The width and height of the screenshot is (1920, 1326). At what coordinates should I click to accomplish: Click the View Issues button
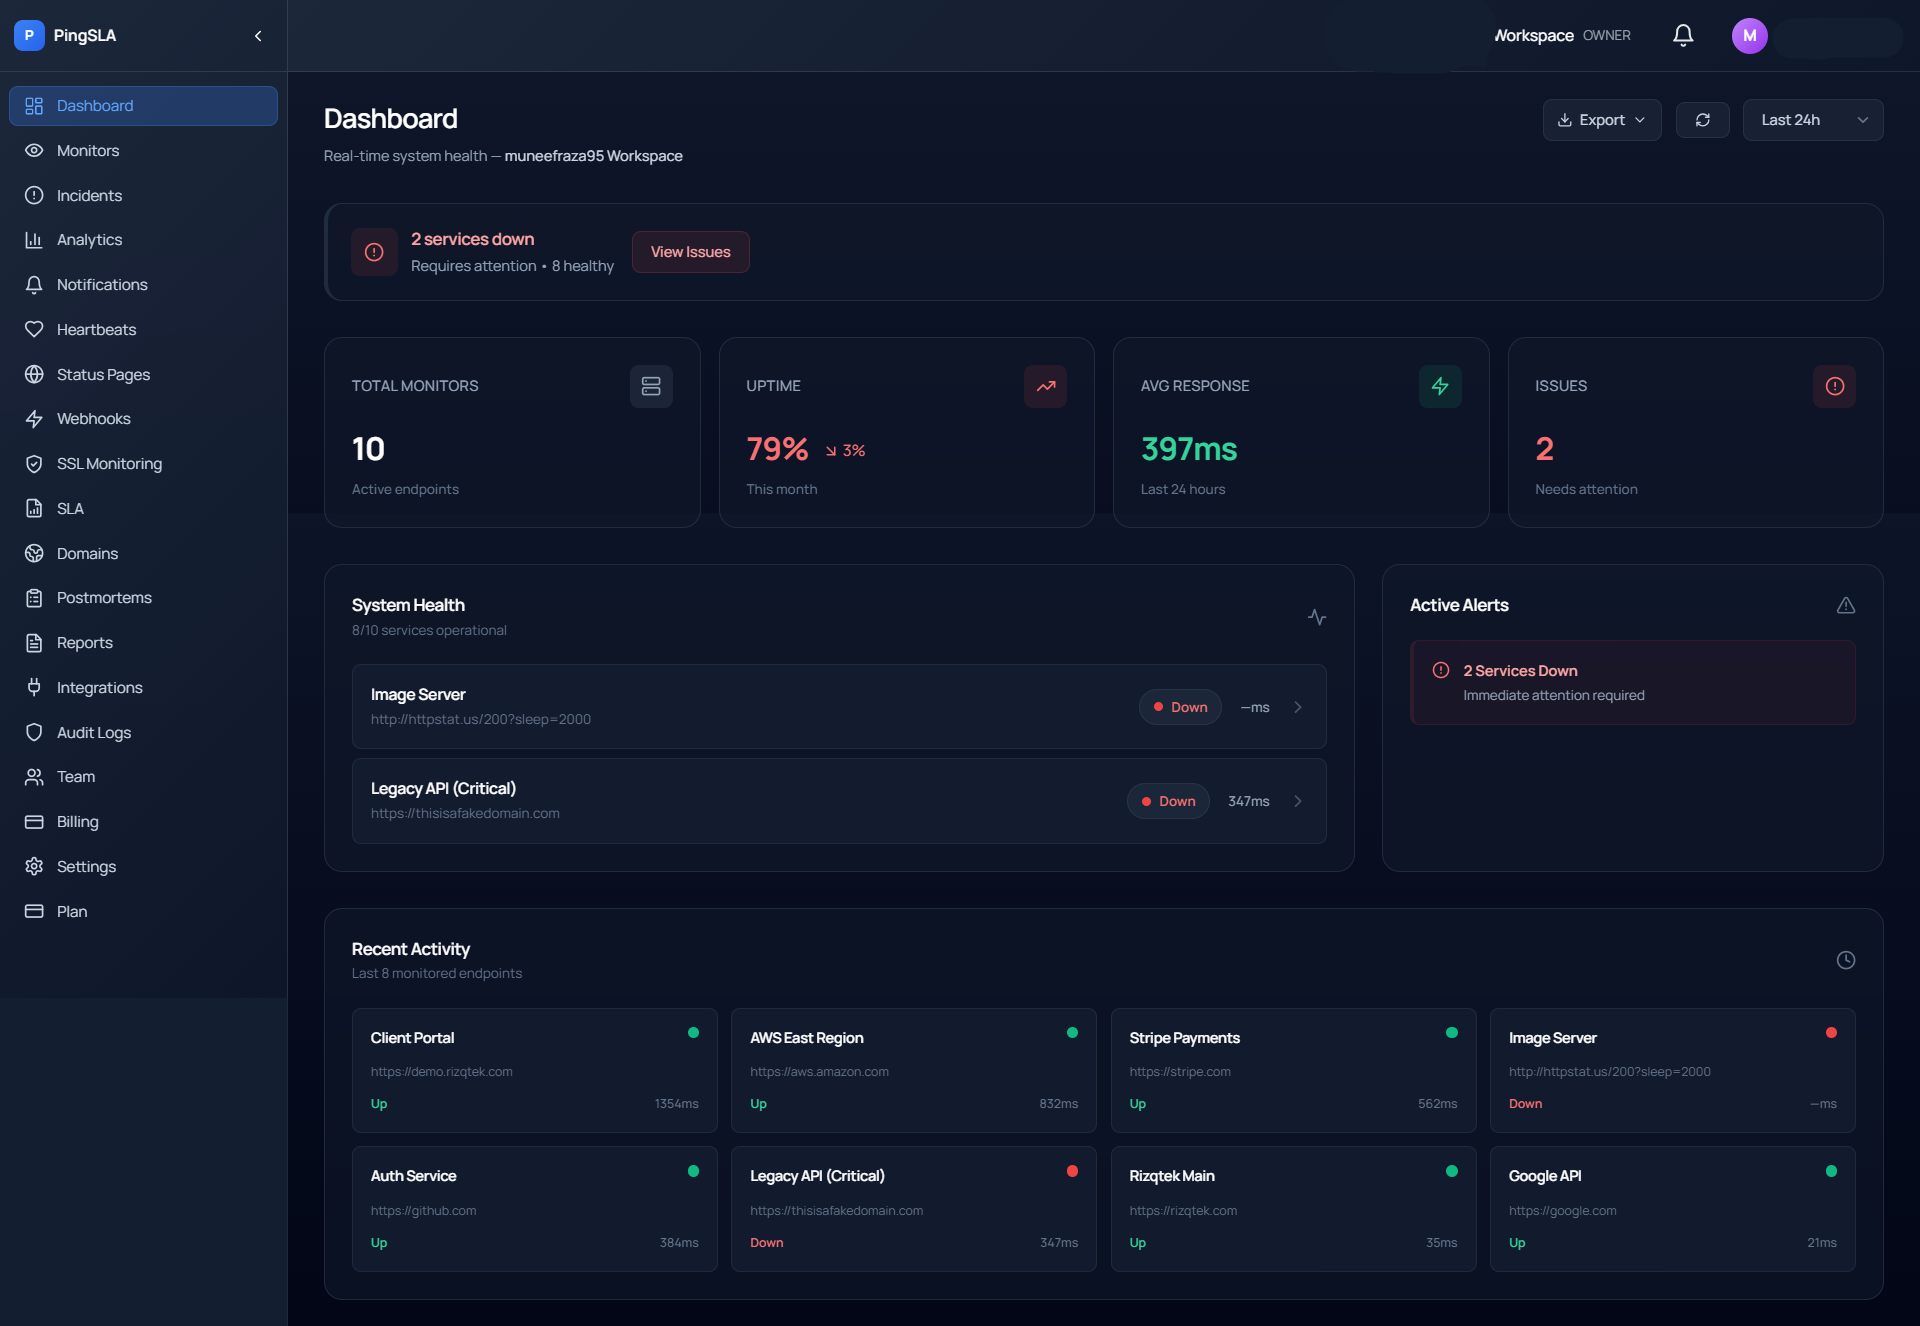pyautogui.click(x=690, y=251)
